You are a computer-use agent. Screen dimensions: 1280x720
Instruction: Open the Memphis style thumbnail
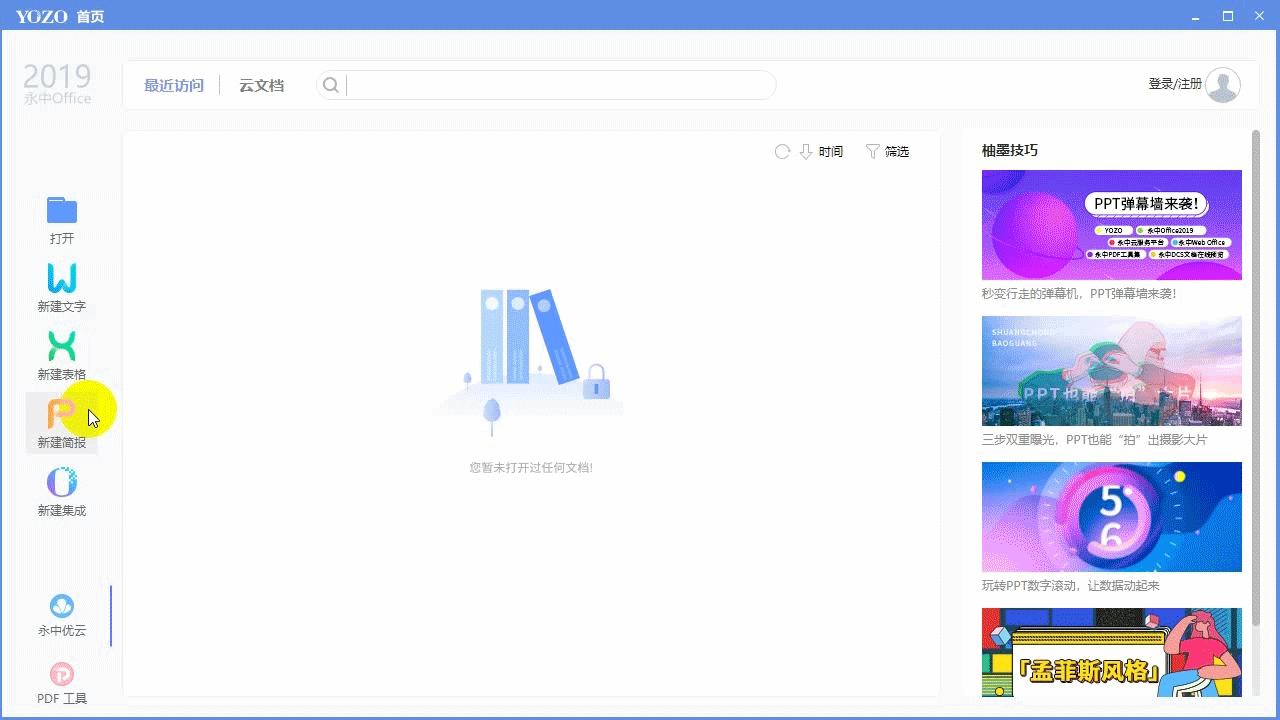(x=1112, y=652)
